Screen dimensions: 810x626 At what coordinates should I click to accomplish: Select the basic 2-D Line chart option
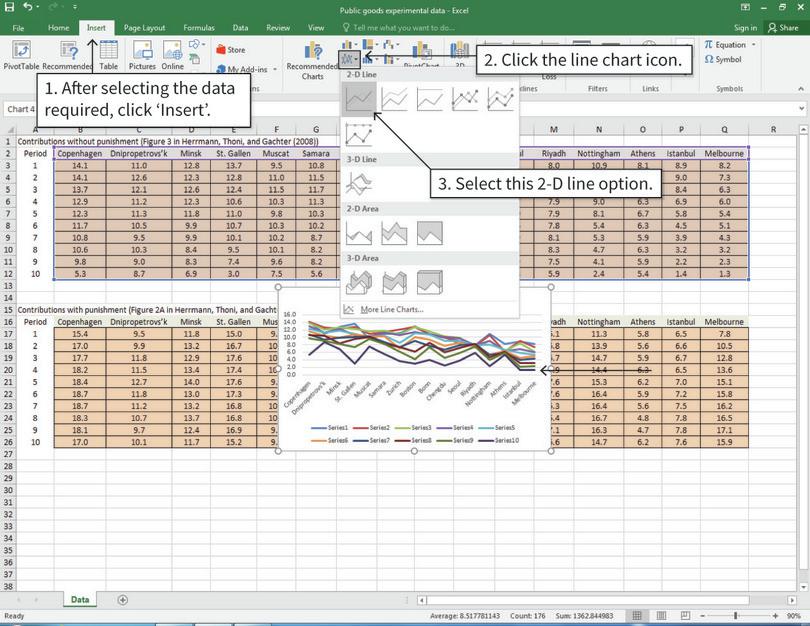tap(359, 98)
